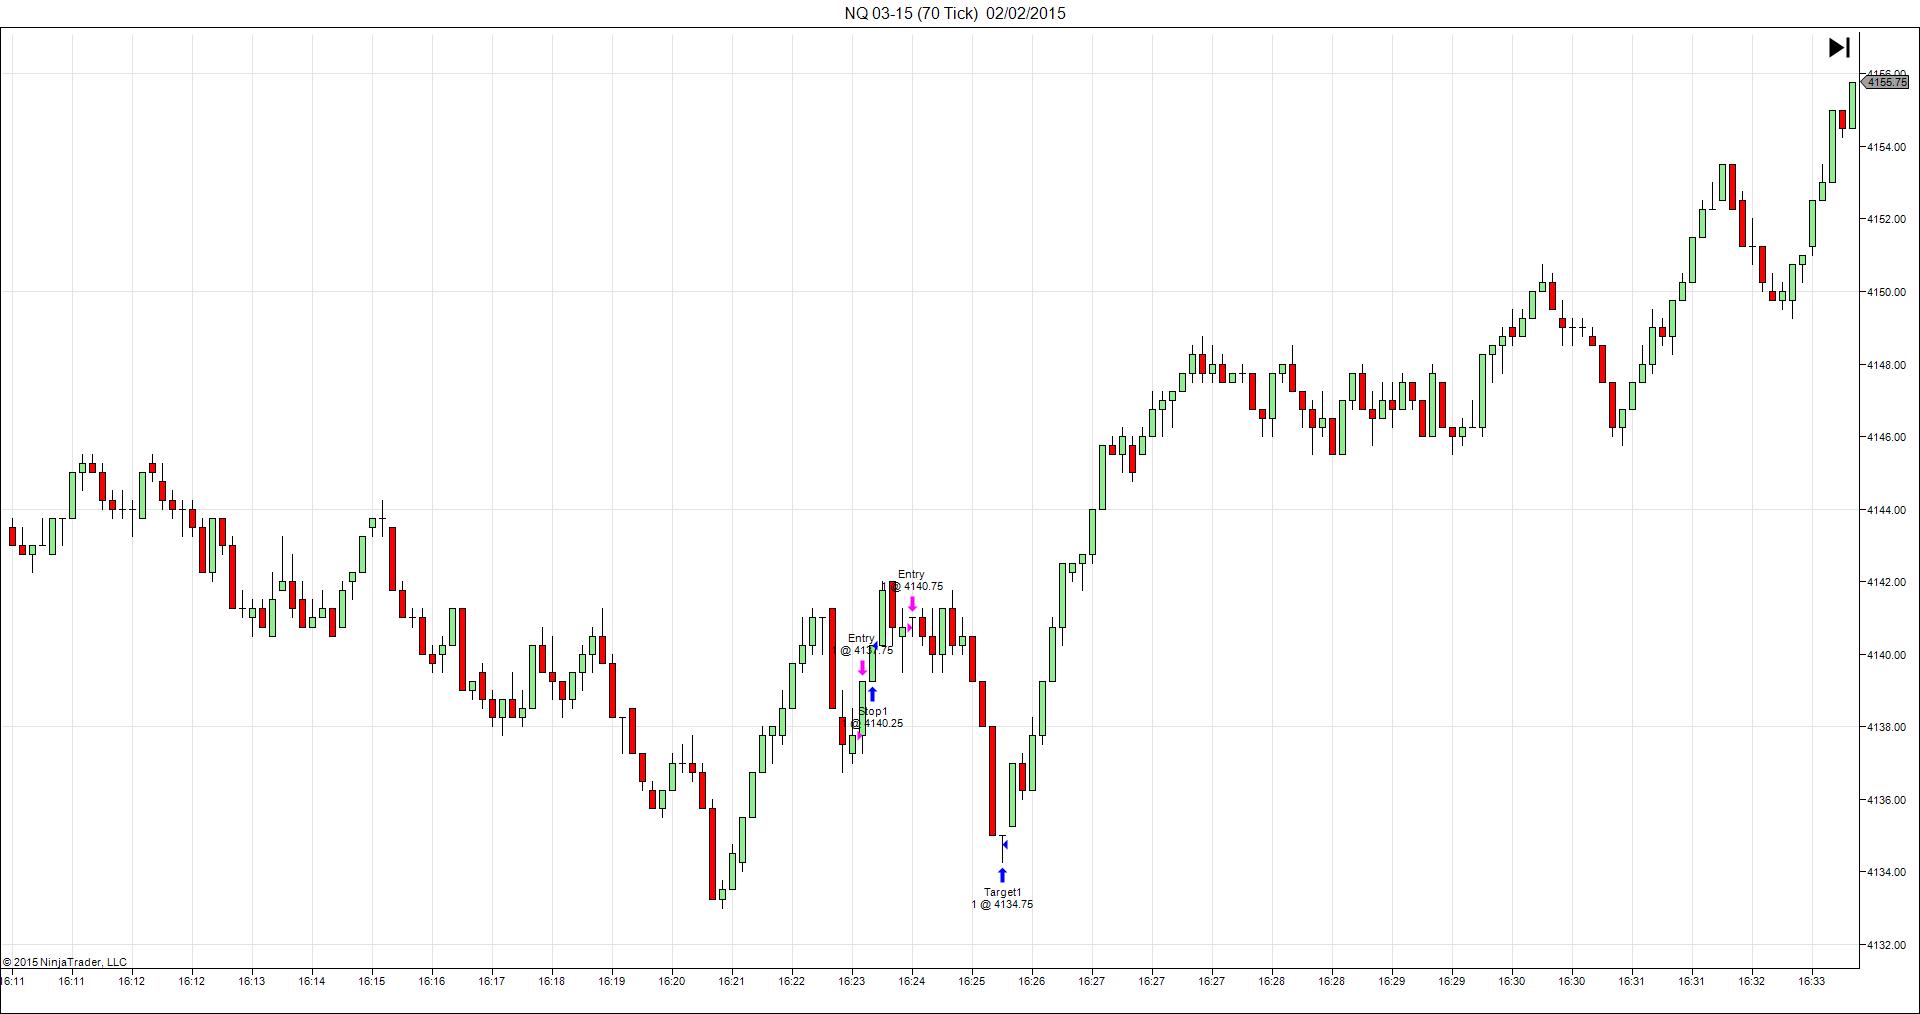Click the 16:33 time axis label

[x=1812, y=981]
